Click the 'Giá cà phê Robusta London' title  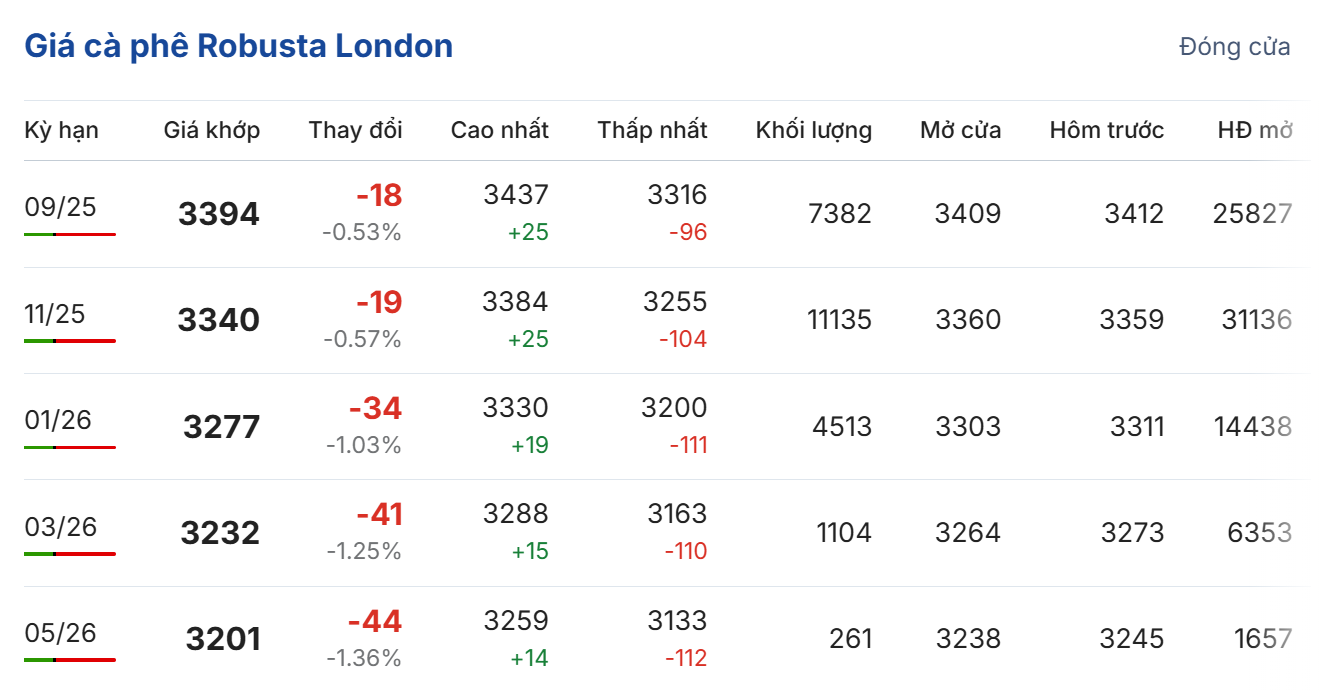click(x=238, y=46)
